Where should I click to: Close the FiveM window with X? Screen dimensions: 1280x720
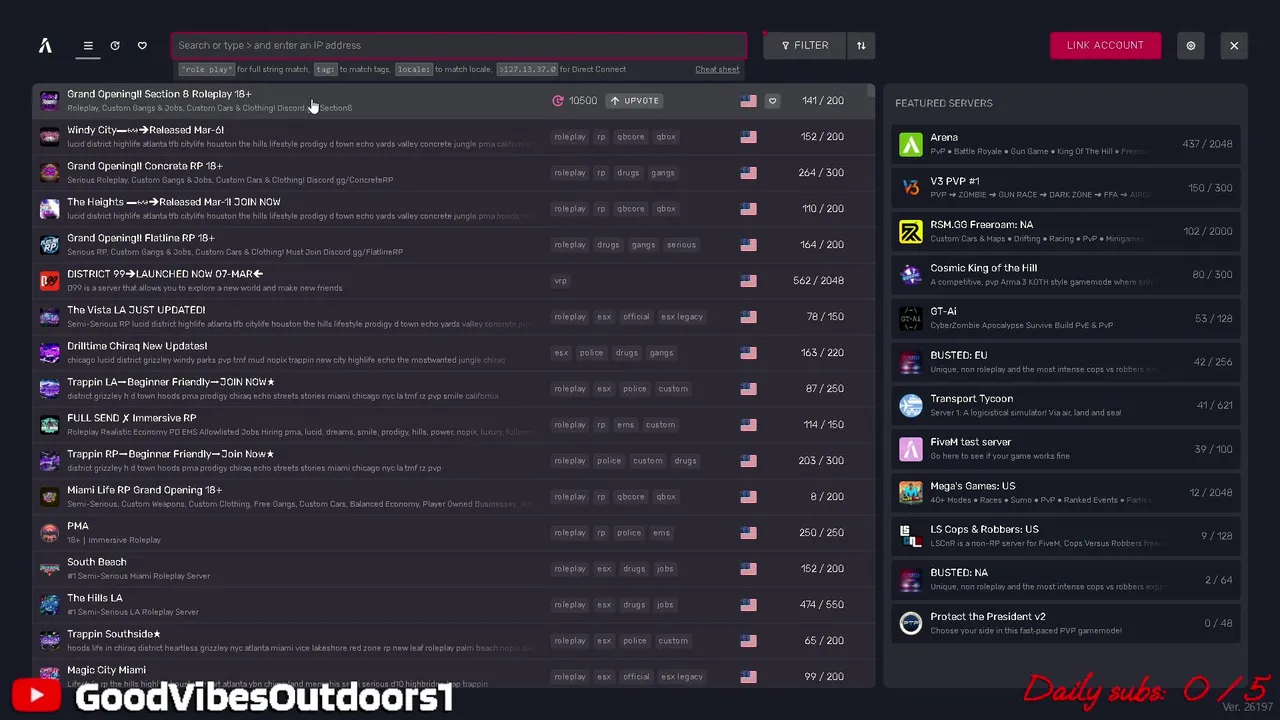[x=1234, y=45]
